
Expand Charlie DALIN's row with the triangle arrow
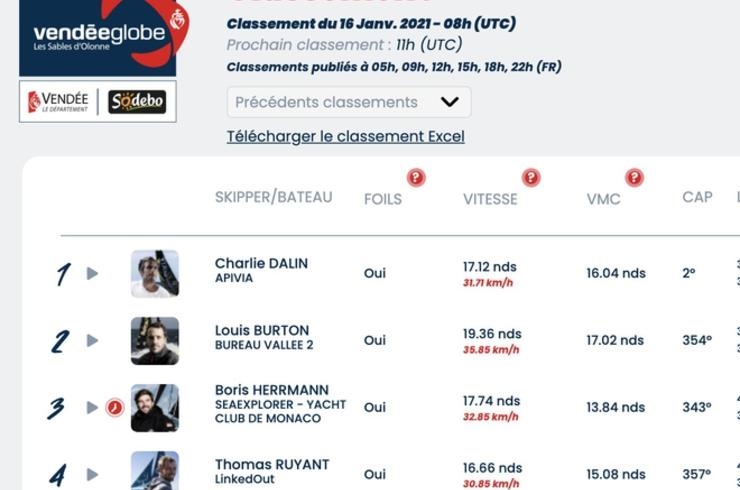[x=92, y=273]
